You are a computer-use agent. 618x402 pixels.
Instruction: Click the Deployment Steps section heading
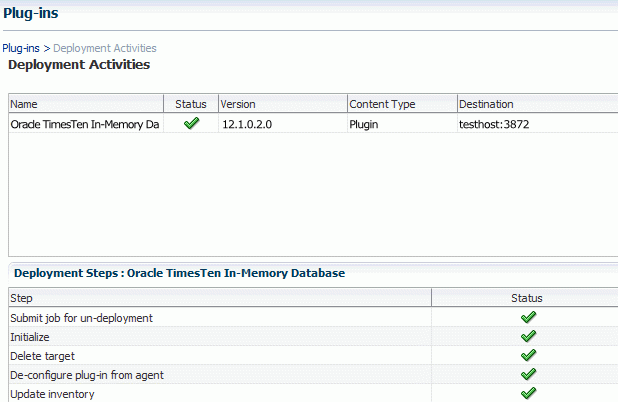(179, 273)
